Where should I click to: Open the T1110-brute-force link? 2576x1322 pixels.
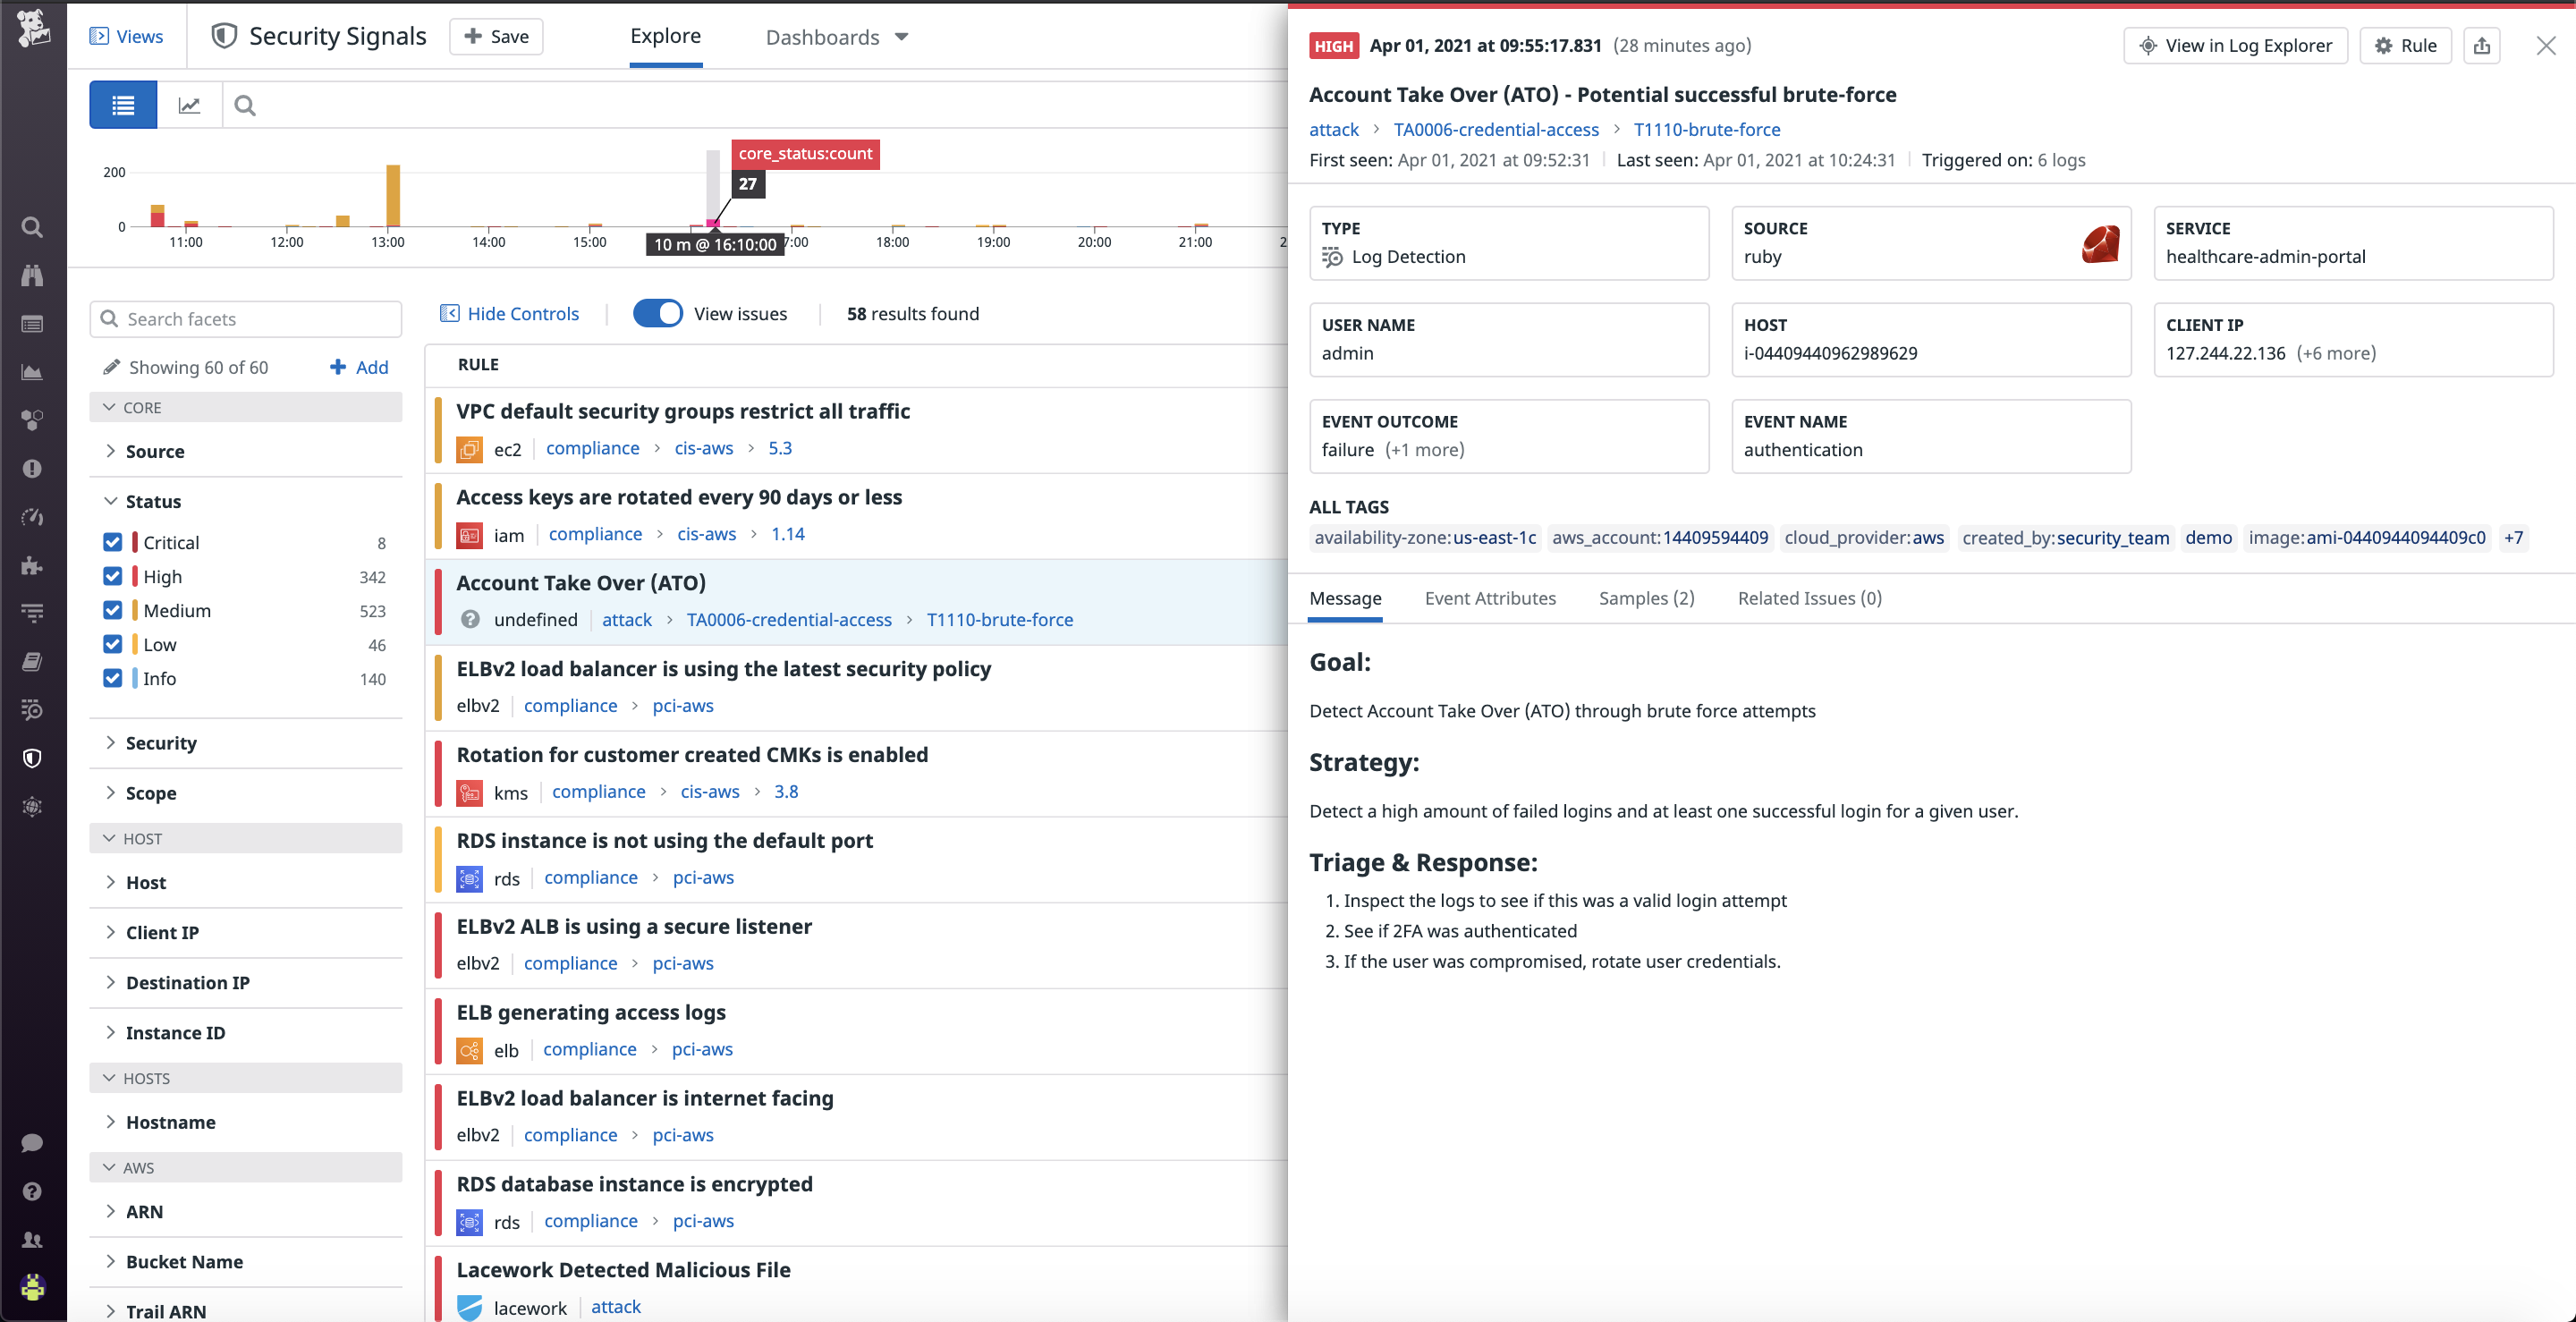coord(1707,129)
